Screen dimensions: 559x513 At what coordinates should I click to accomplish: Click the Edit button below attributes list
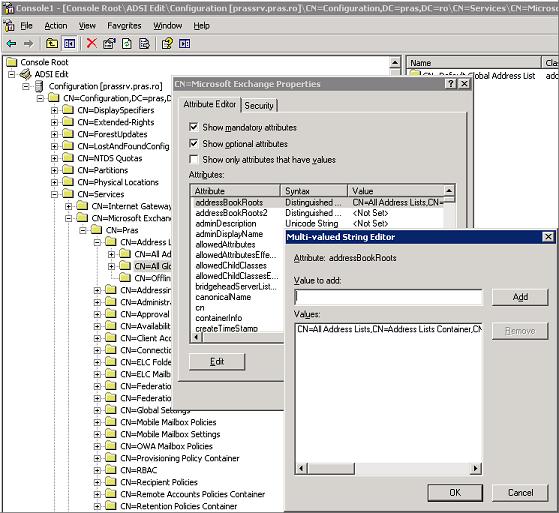coord(217,361)
